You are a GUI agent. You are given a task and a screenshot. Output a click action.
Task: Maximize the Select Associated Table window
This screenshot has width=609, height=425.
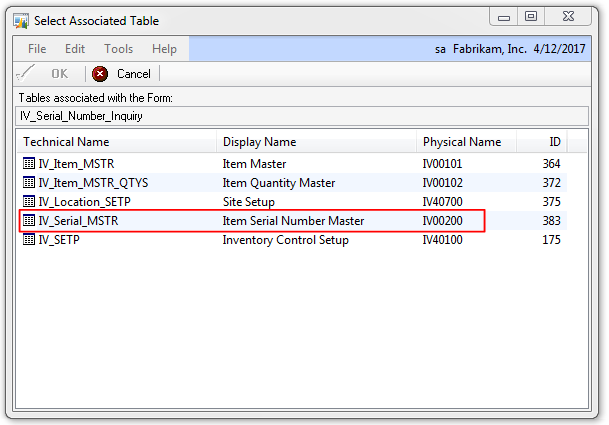point(531,16)
